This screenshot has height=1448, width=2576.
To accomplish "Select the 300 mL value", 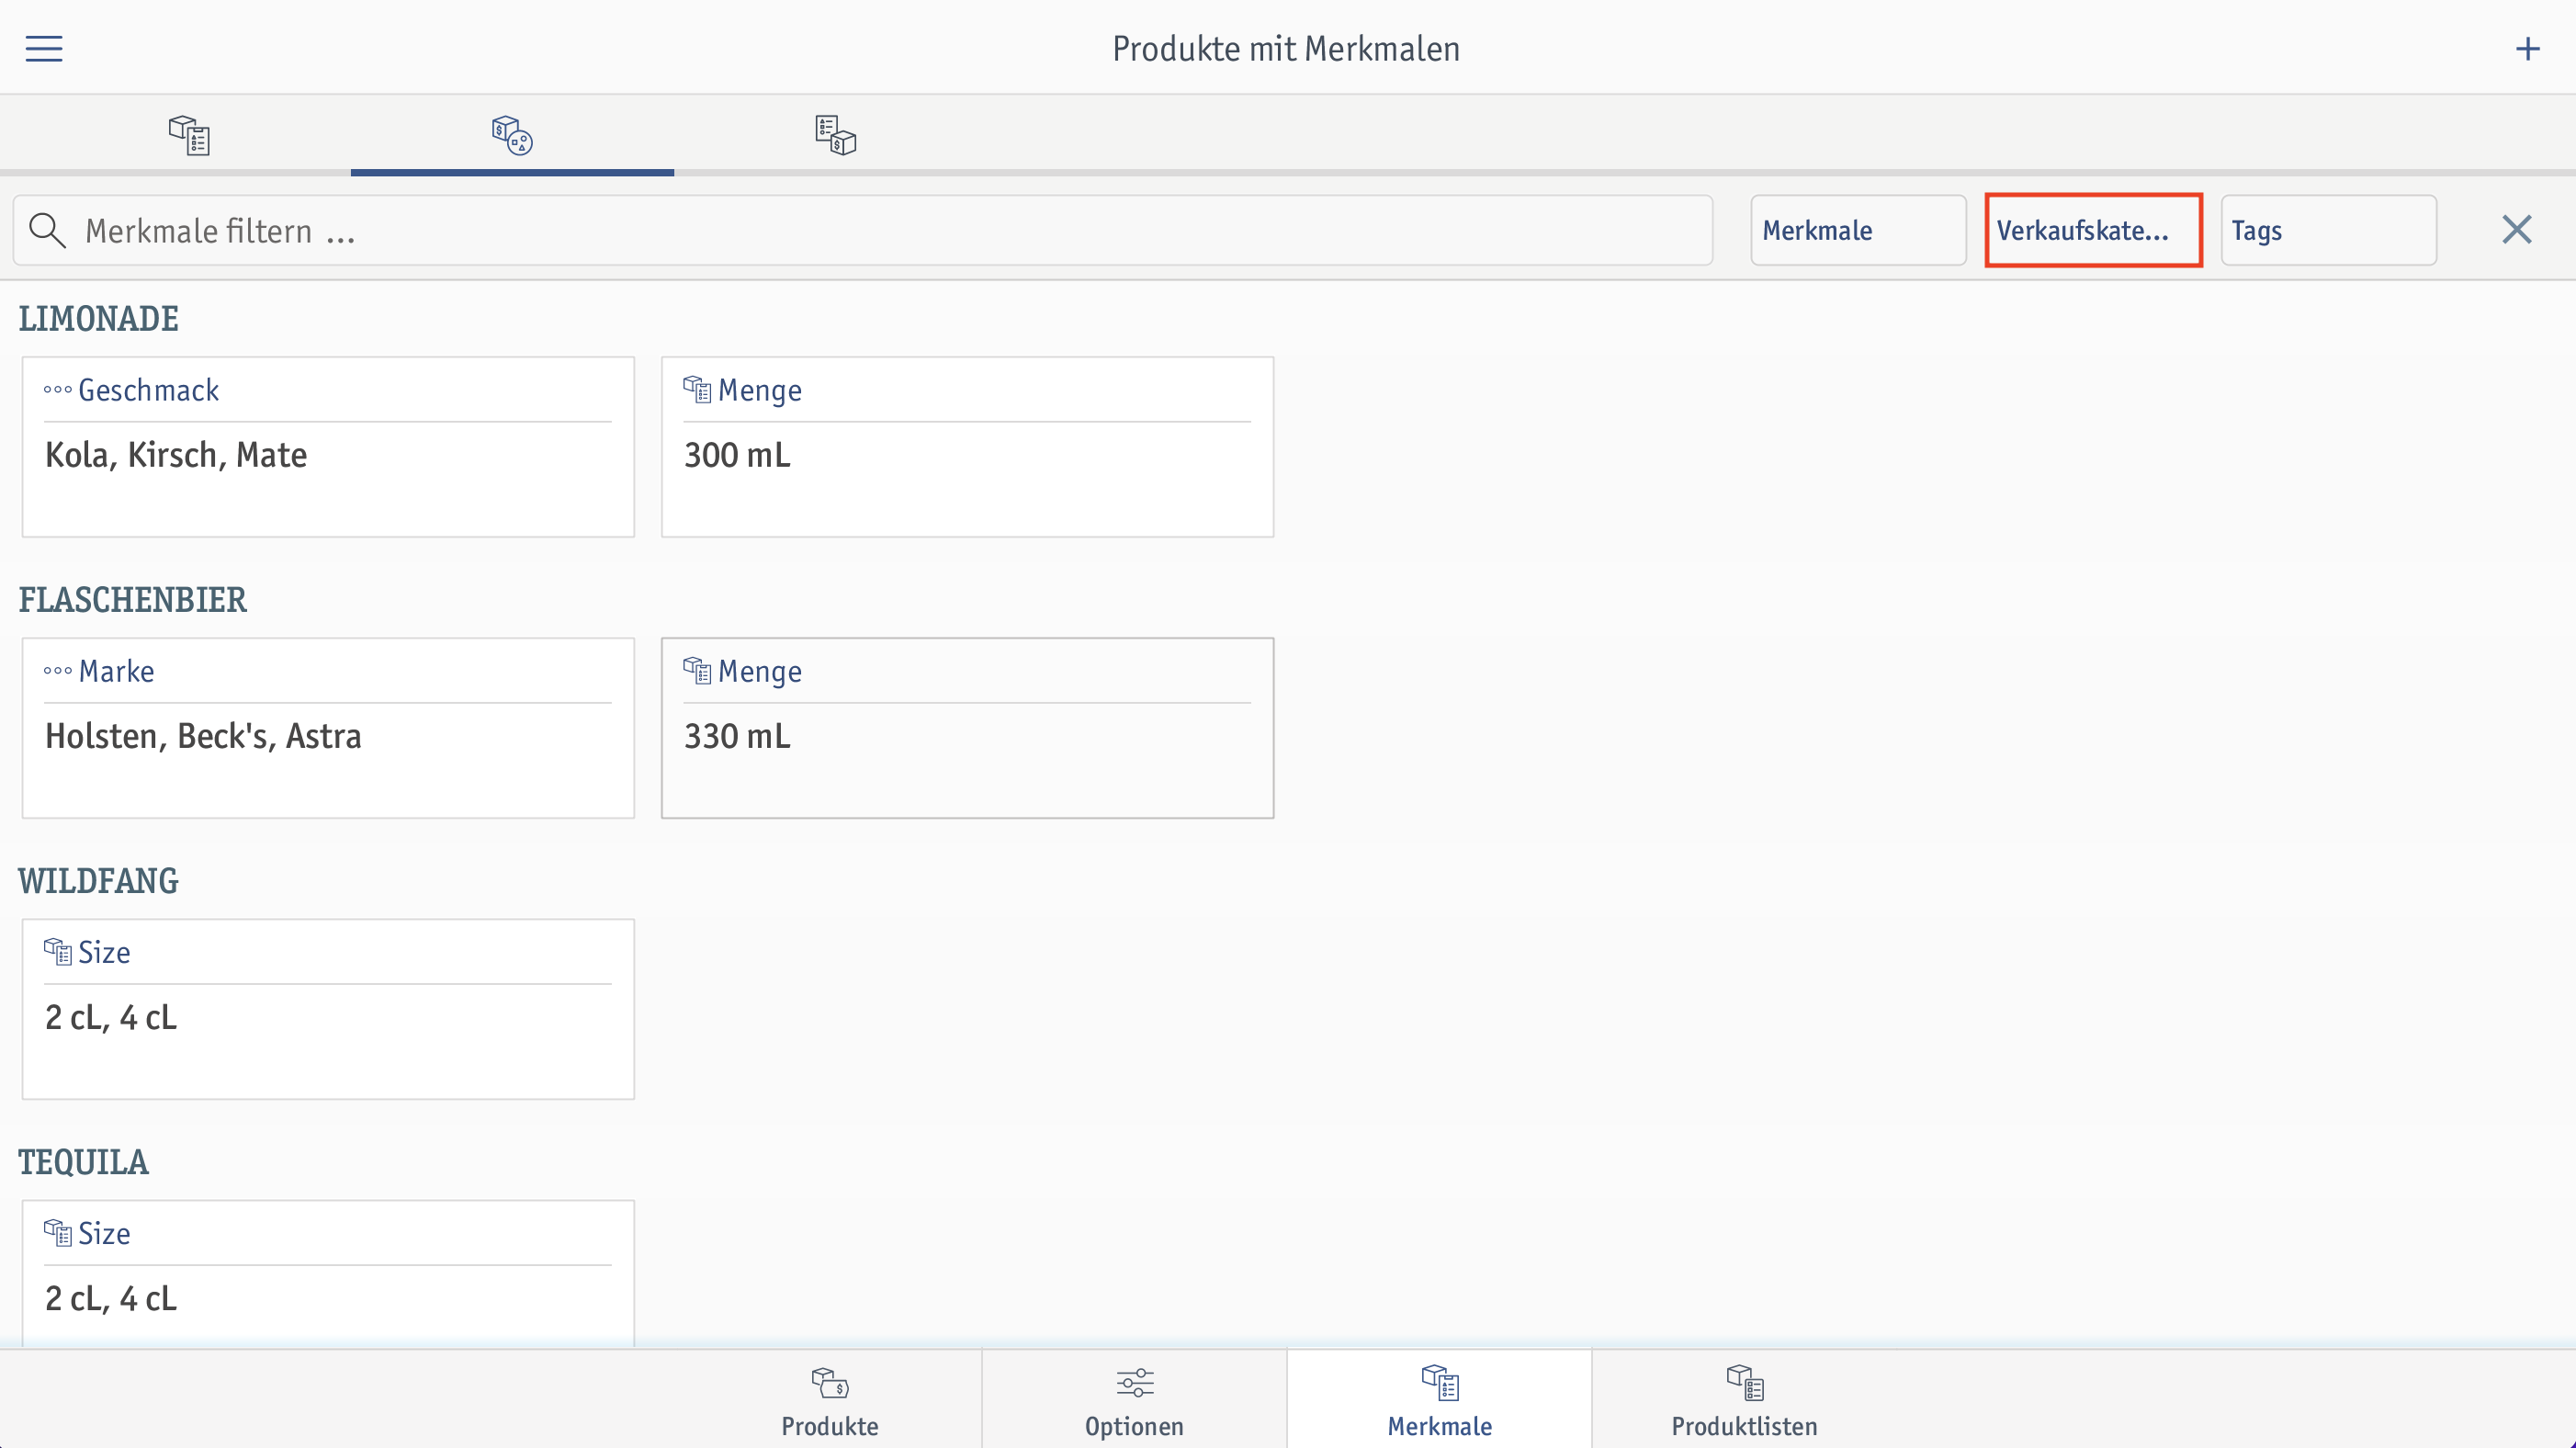I will click(737, 455).
